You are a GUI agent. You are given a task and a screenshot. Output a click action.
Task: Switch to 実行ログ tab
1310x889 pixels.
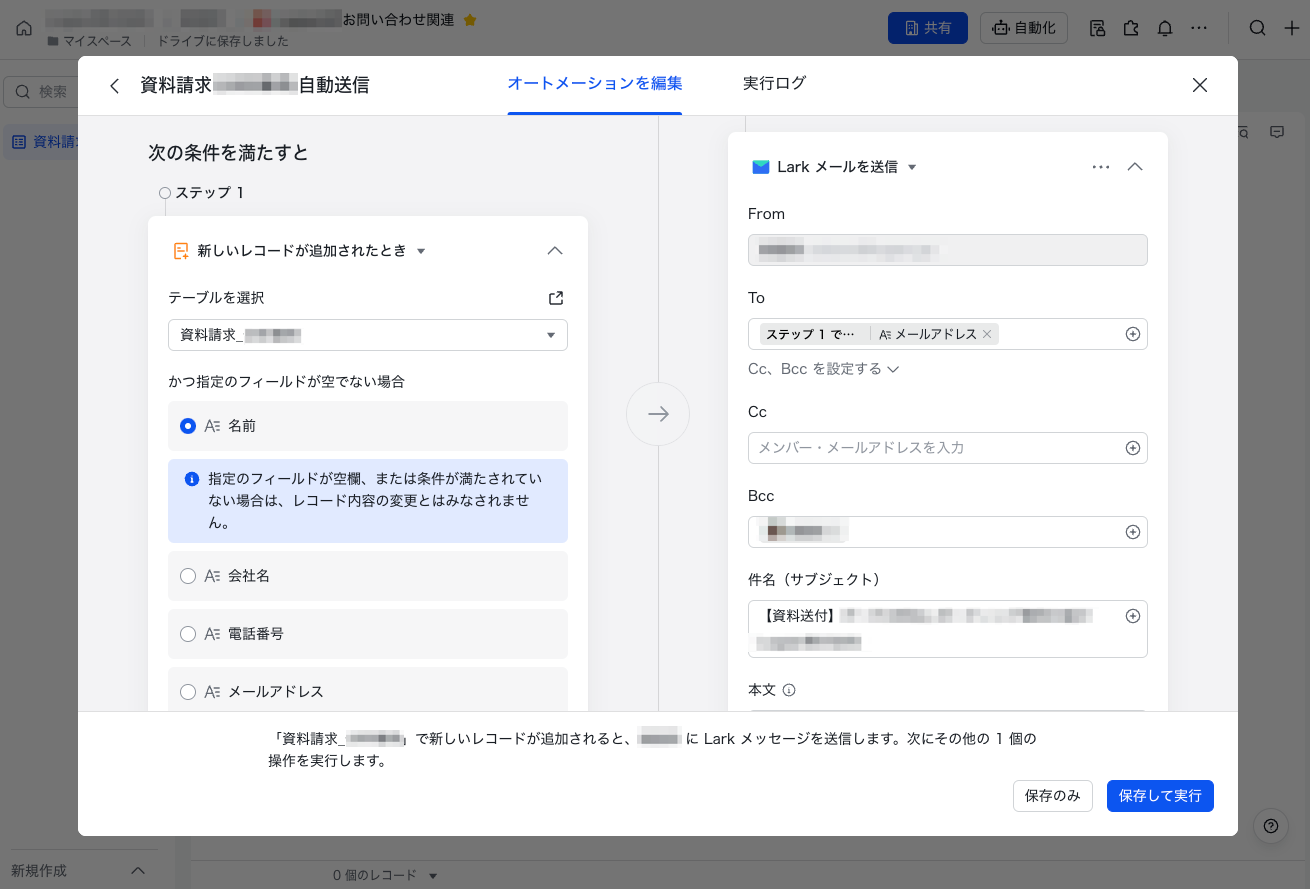tap(775, 84)
